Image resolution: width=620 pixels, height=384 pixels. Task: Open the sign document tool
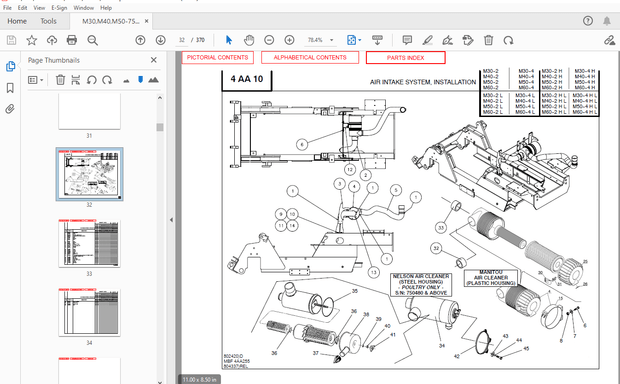tap(448, 40)
